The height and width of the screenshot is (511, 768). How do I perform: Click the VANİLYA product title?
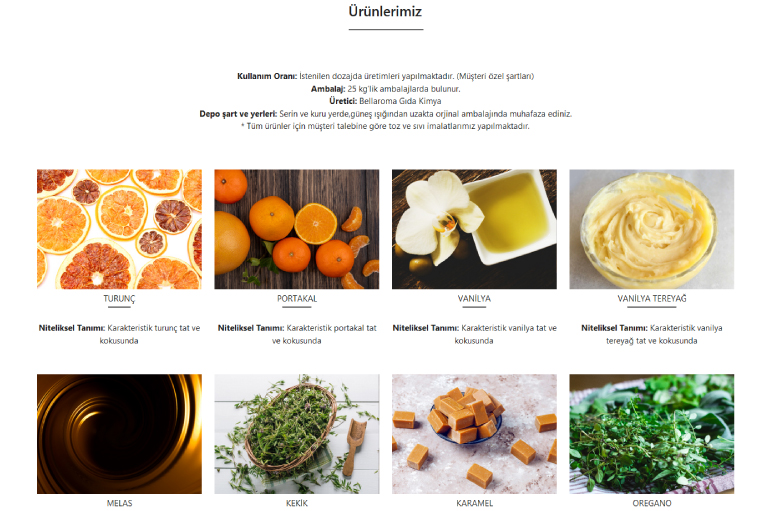pos(474,298)
